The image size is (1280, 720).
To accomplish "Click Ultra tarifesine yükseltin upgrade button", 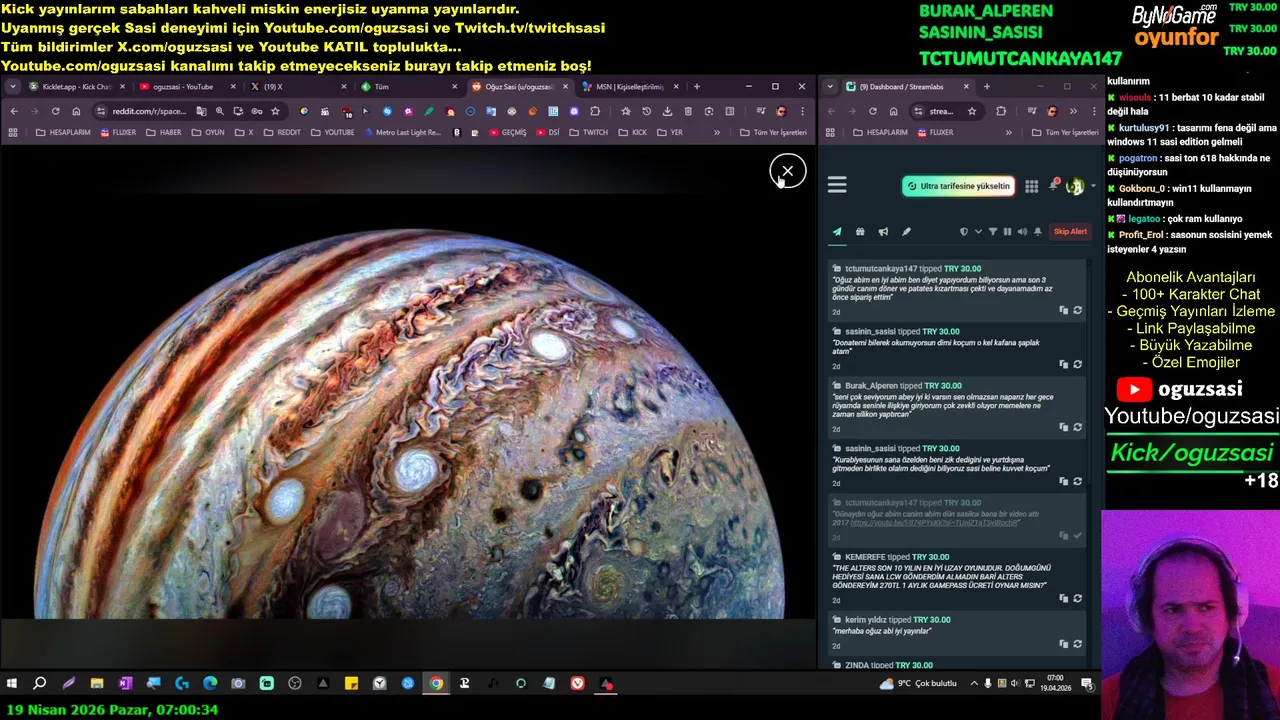I will coord(958,186).
